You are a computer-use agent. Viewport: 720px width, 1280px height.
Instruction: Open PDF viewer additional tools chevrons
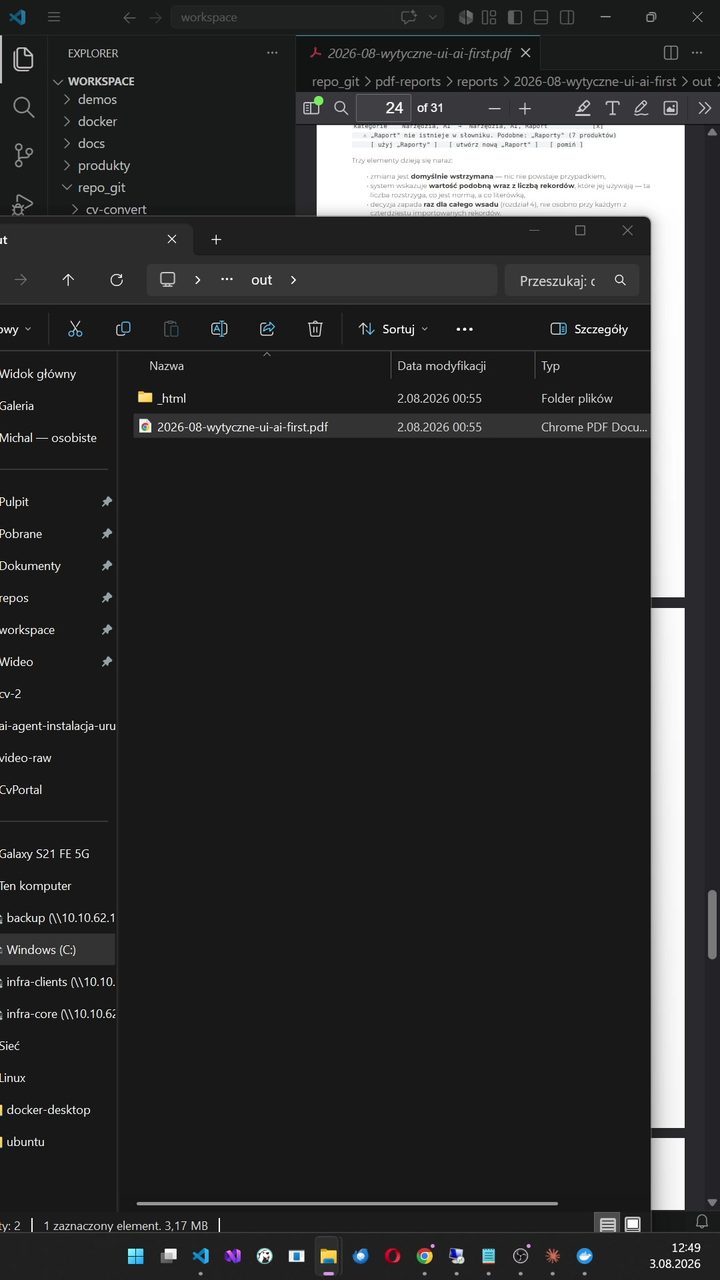704,108
